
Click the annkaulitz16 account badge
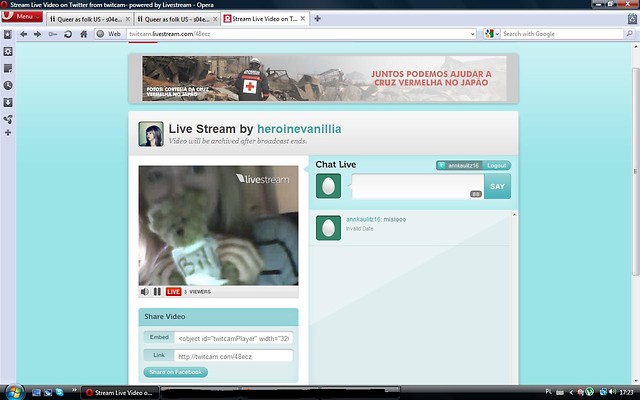pos(460,165)
